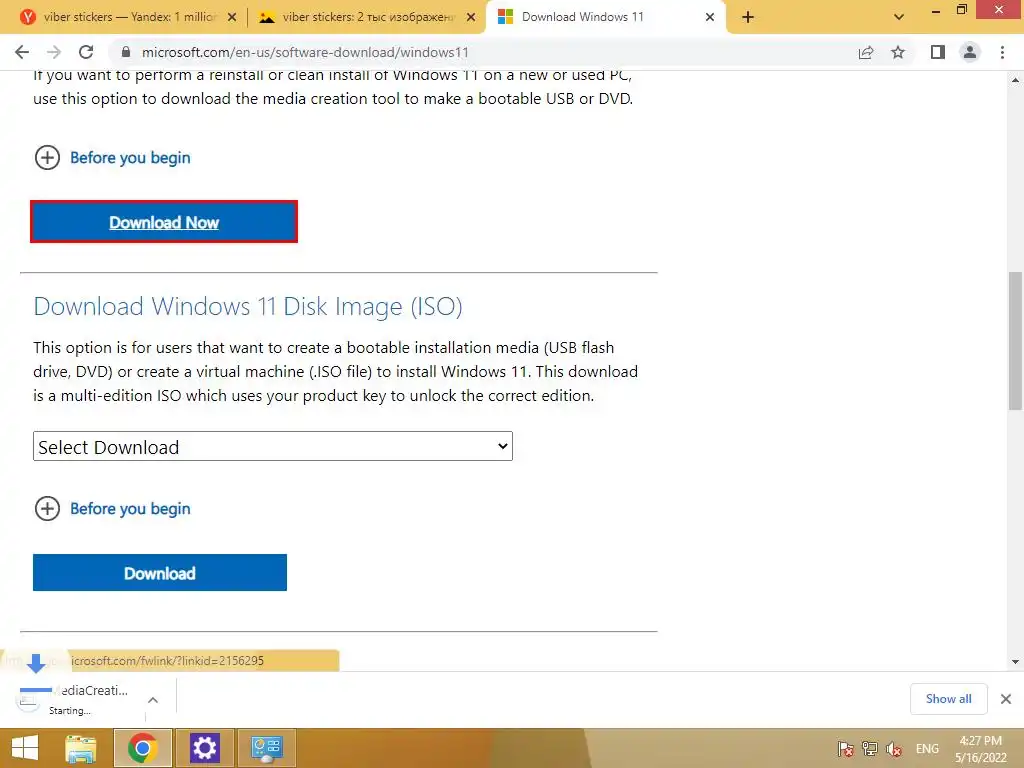Image resolution: width=1024 pixels, height=768 pixels.
Task: Click the network tray icon
Action: tap(870, 748)
